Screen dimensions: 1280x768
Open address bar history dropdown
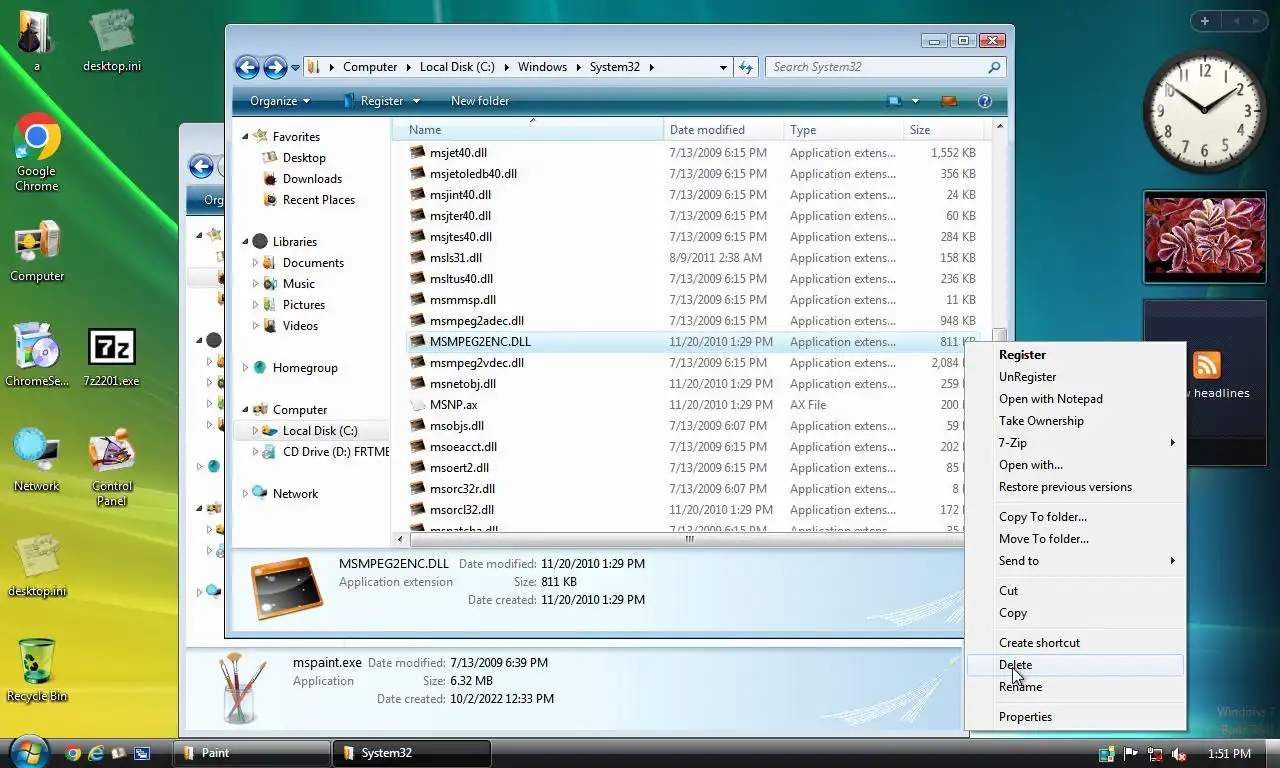(x=723, y=67)
